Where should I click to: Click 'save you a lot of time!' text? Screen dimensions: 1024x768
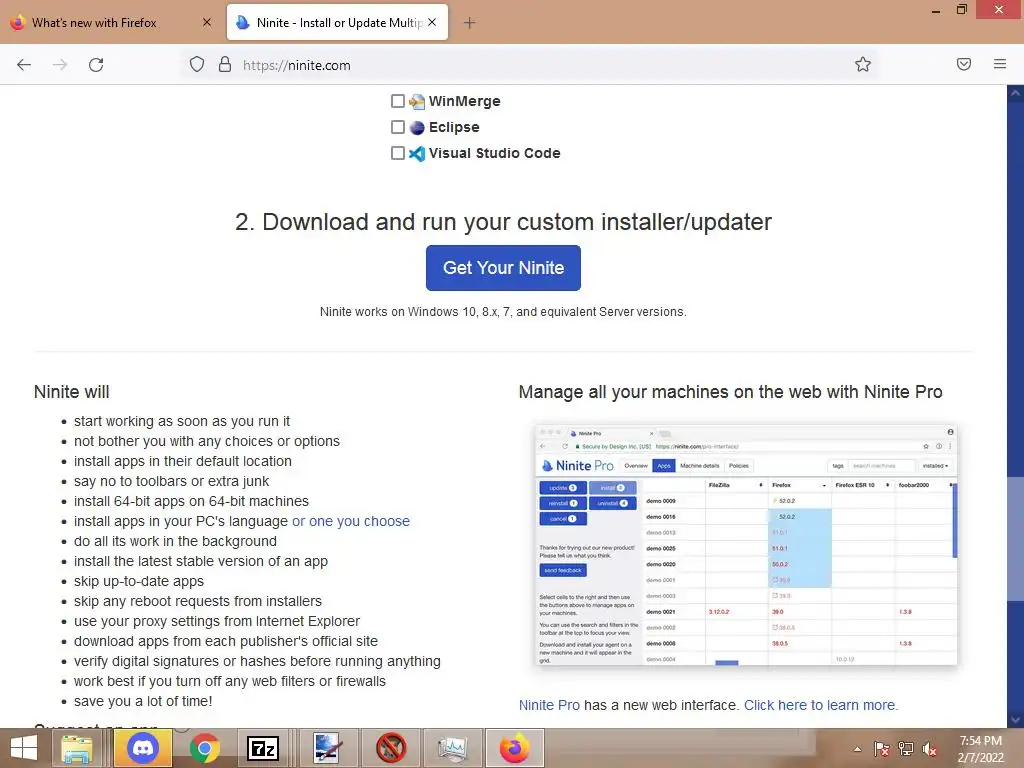click(x=143, y=701)
